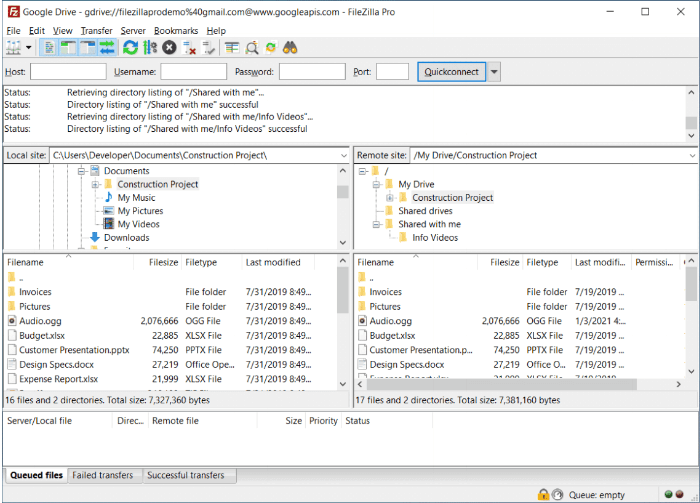
Task: Open the Site Manager icon
Action: pos(14,47)
